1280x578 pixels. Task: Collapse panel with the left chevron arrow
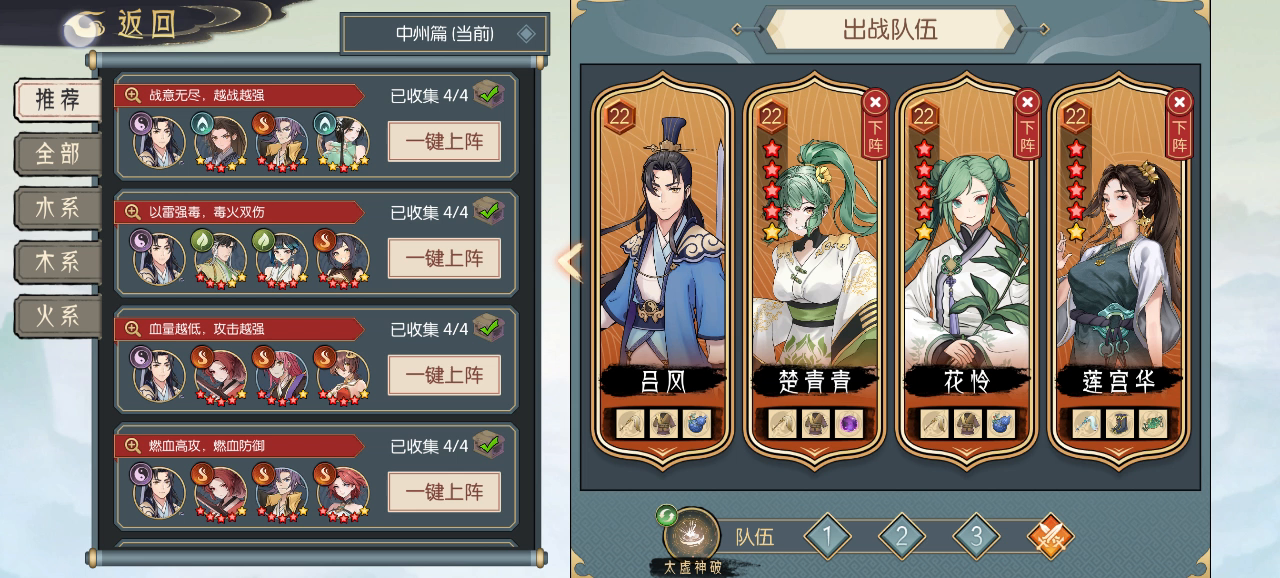click(569, 261)
